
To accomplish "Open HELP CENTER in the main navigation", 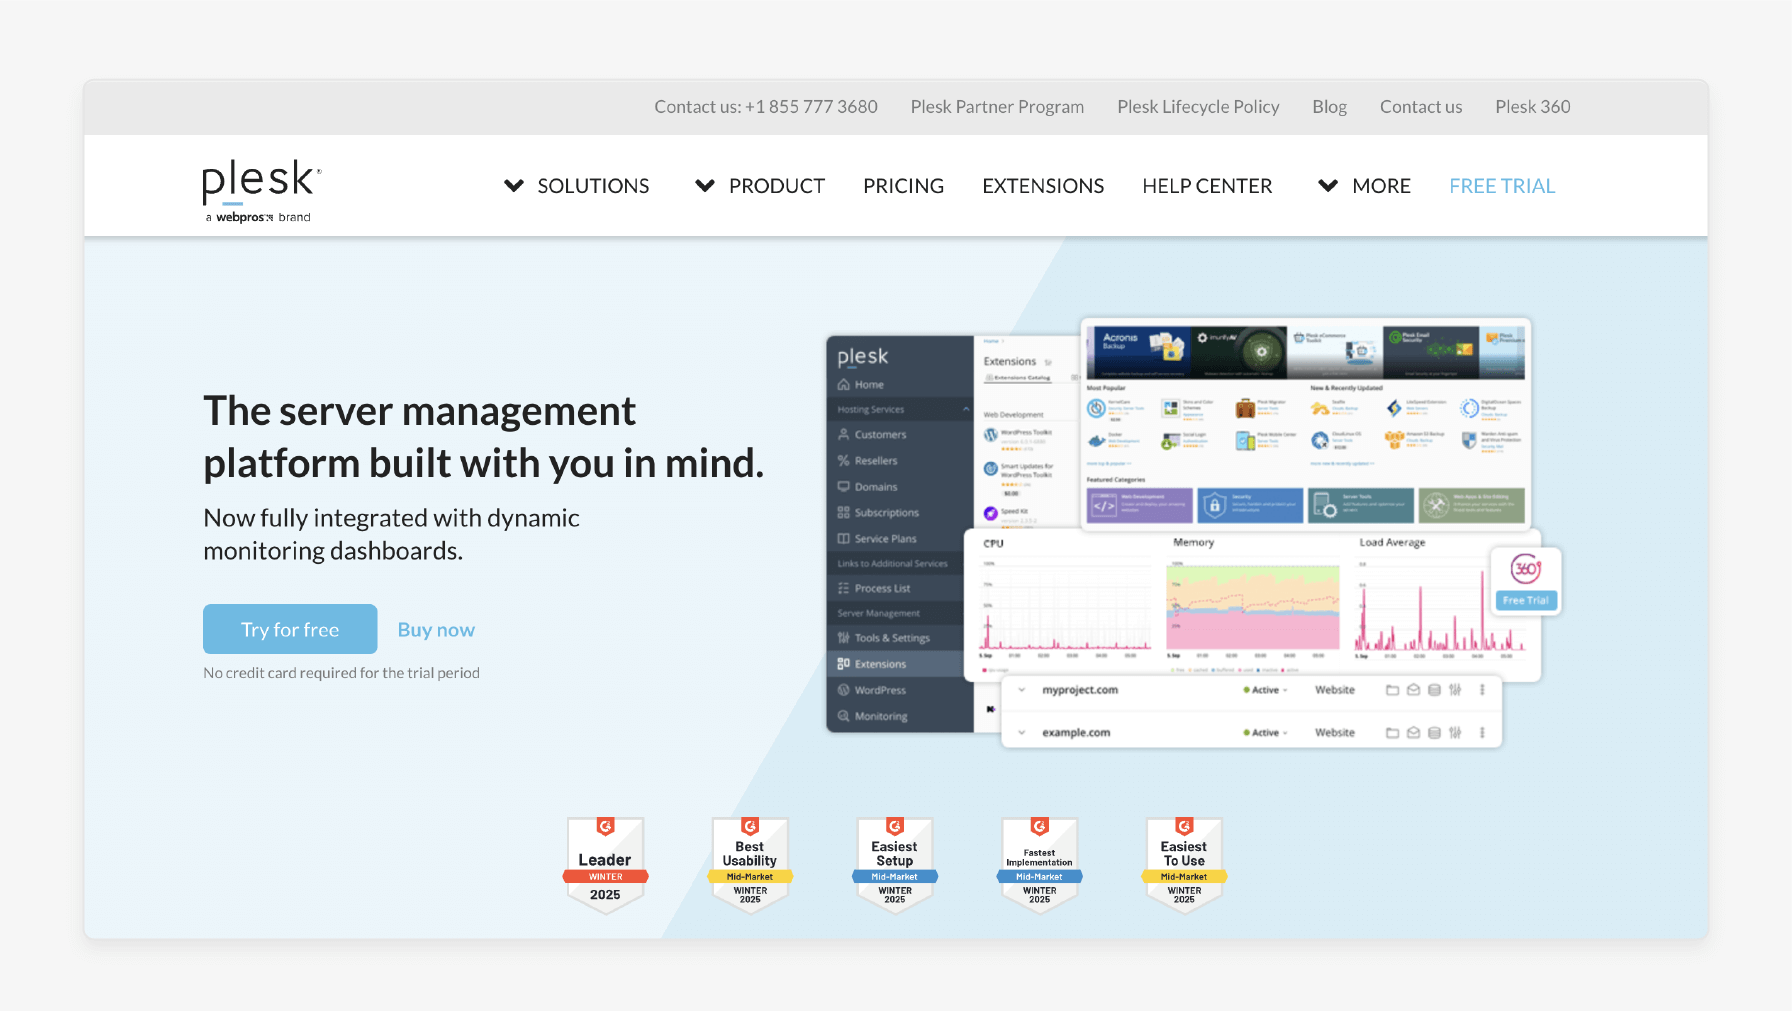I will 1207,186.
